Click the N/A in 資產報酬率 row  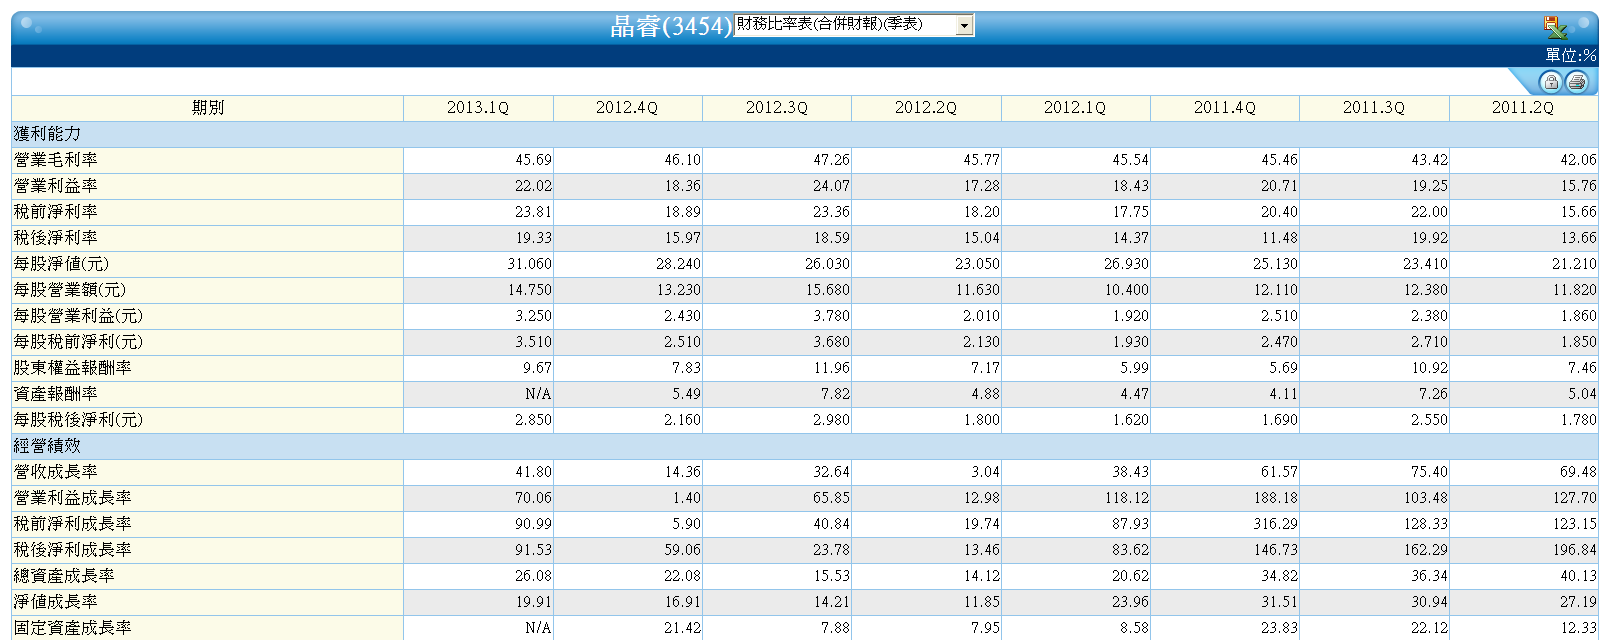(x=538, y=394)
